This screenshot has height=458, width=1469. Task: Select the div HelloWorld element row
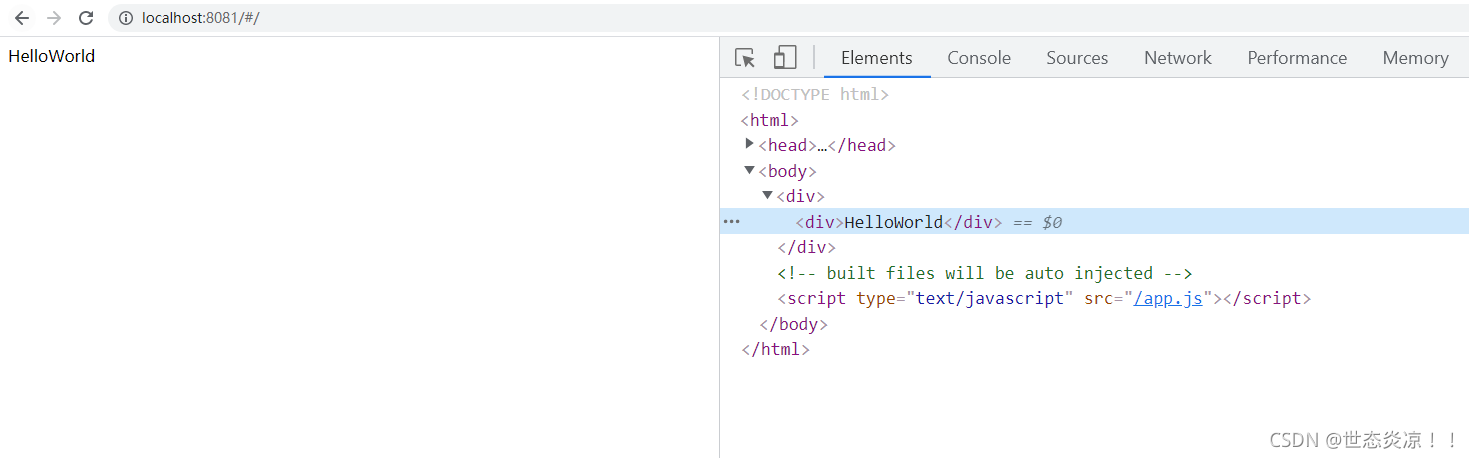click(1094, 221)
